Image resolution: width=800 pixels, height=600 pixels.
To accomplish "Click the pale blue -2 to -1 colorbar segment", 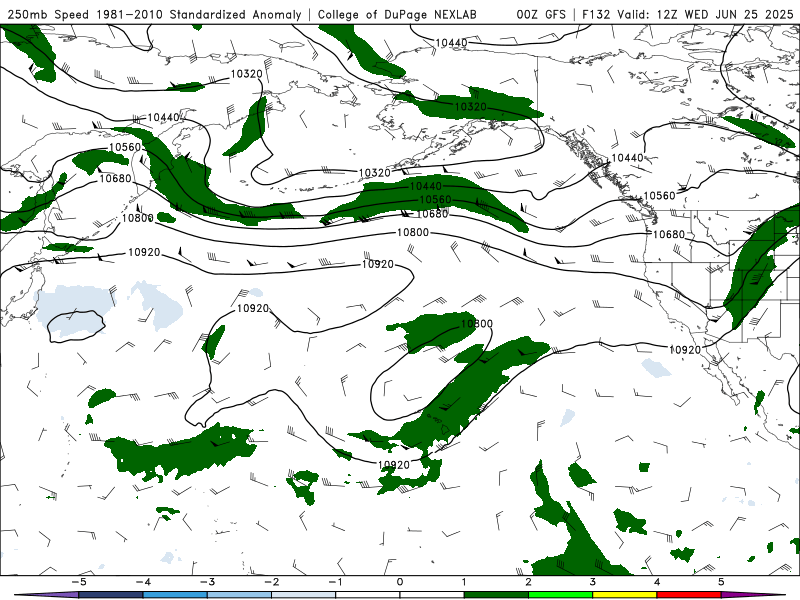I will [304, 595].
